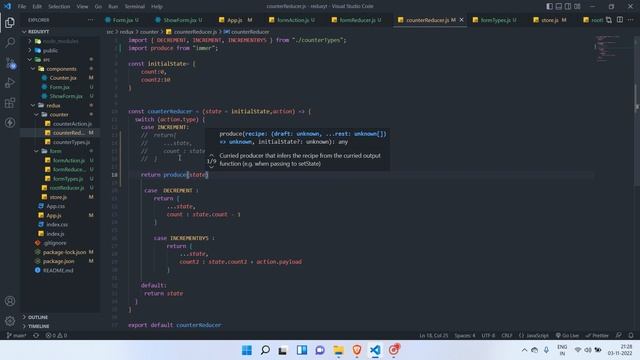Open the Manage gear icon
The image size is (640, 360).
click(10, 321)
